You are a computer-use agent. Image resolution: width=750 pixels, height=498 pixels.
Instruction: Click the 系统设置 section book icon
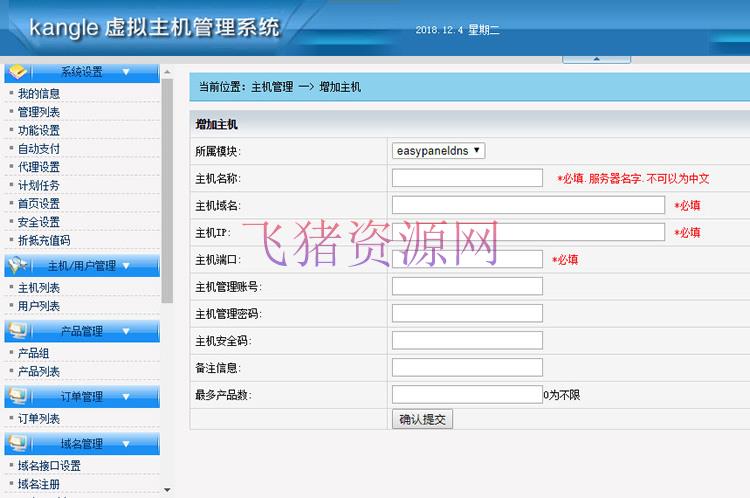pos(18,71)
